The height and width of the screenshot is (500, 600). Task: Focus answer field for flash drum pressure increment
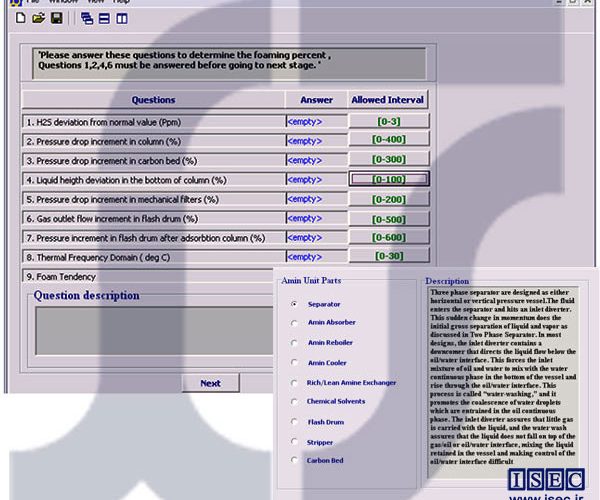[316, 238]
